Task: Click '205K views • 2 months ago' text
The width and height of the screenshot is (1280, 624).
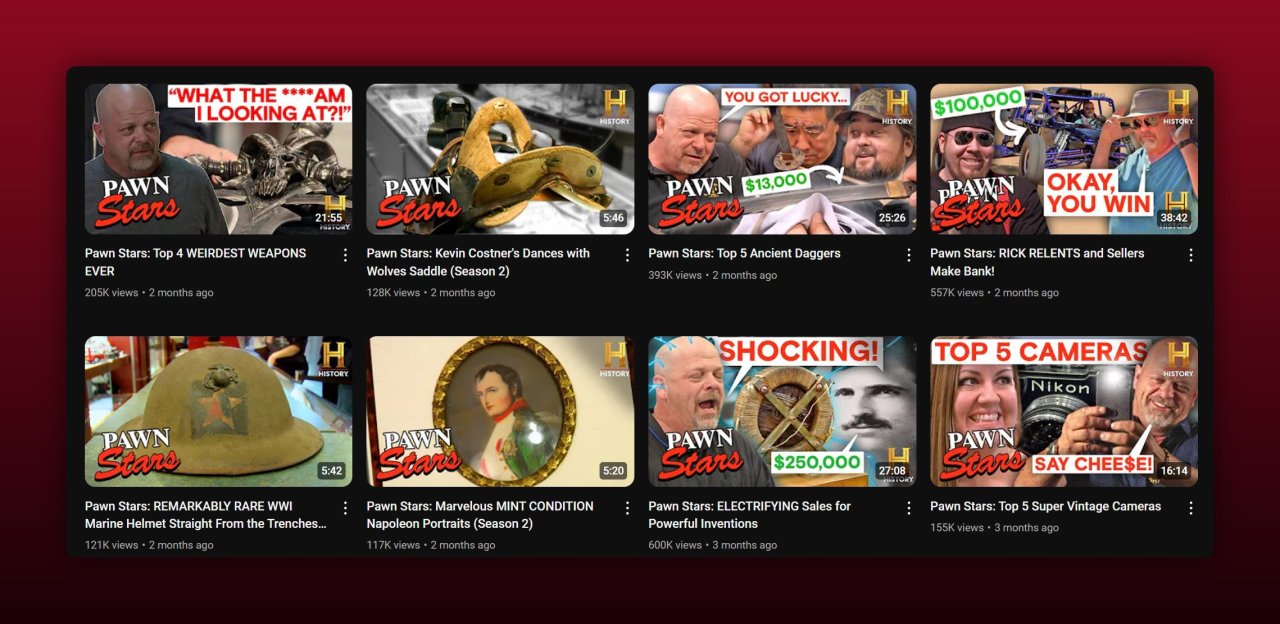Action: pyautogui.click(x=149, y=293)
